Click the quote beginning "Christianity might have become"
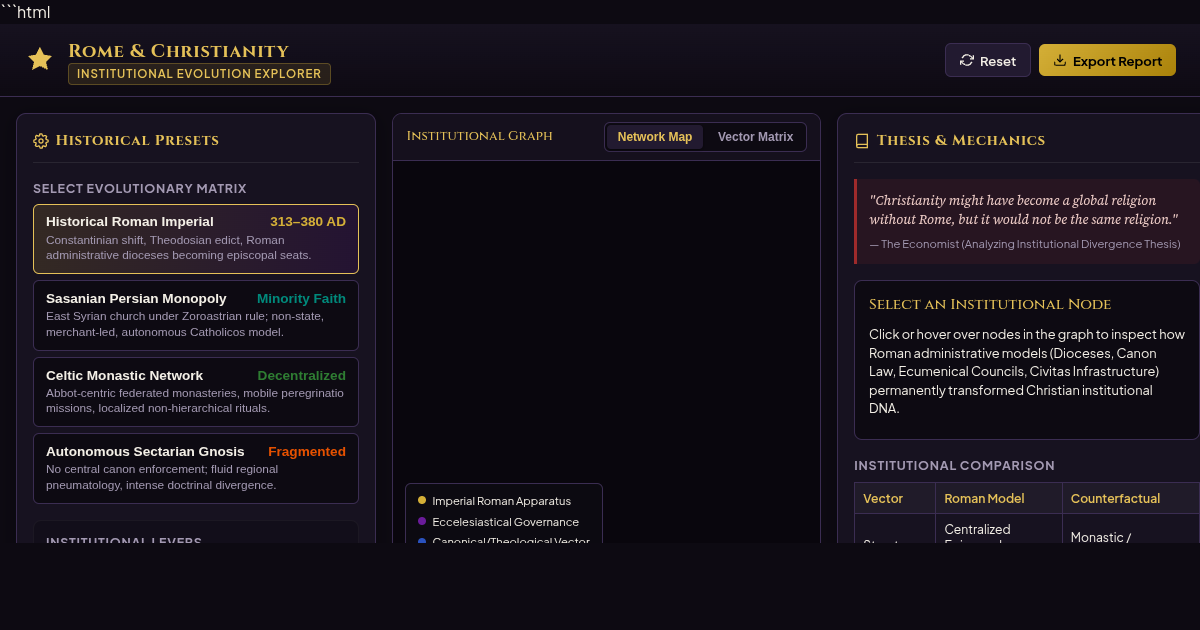1200x630 pixels. click(1024, 210)
